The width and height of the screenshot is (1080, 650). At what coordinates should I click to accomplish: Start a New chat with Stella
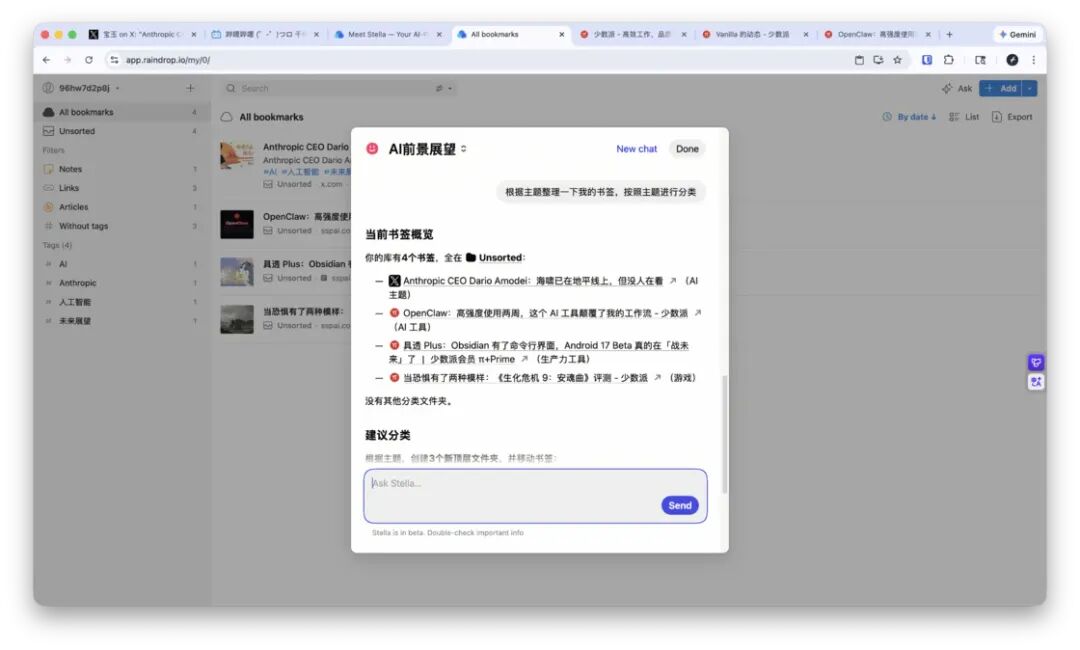click(x=636, y=149)
